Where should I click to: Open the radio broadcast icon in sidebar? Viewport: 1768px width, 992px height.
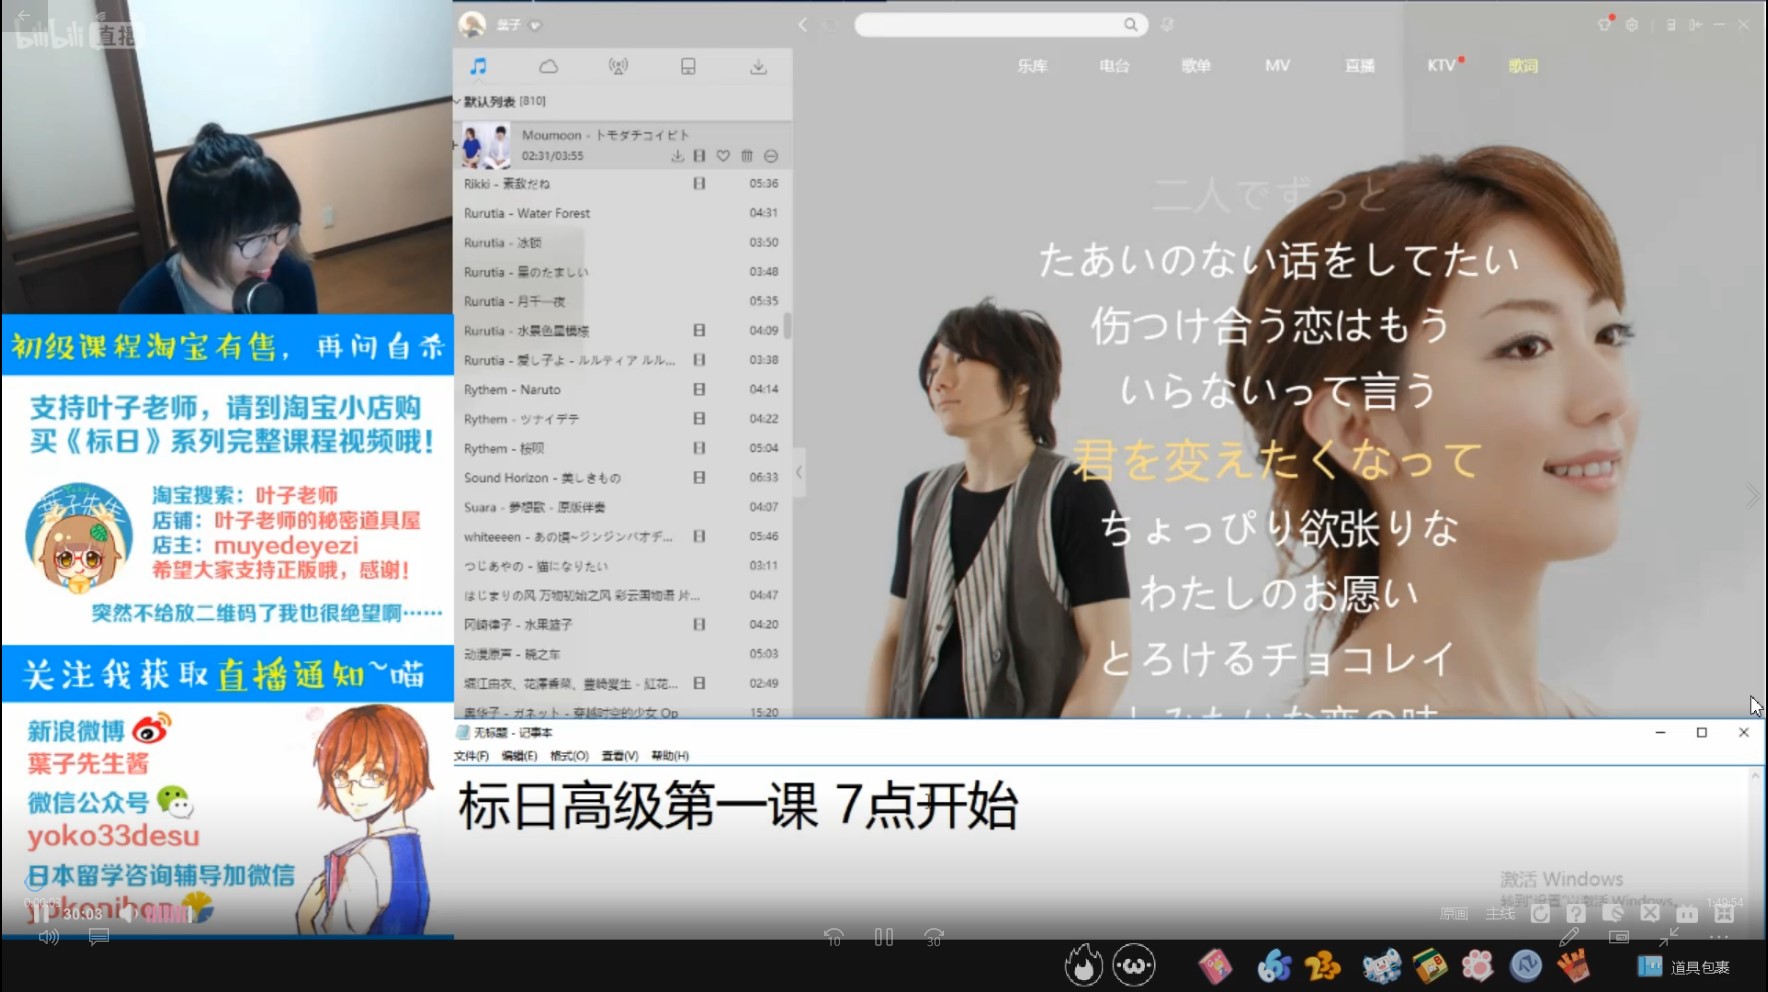(618, 67)
